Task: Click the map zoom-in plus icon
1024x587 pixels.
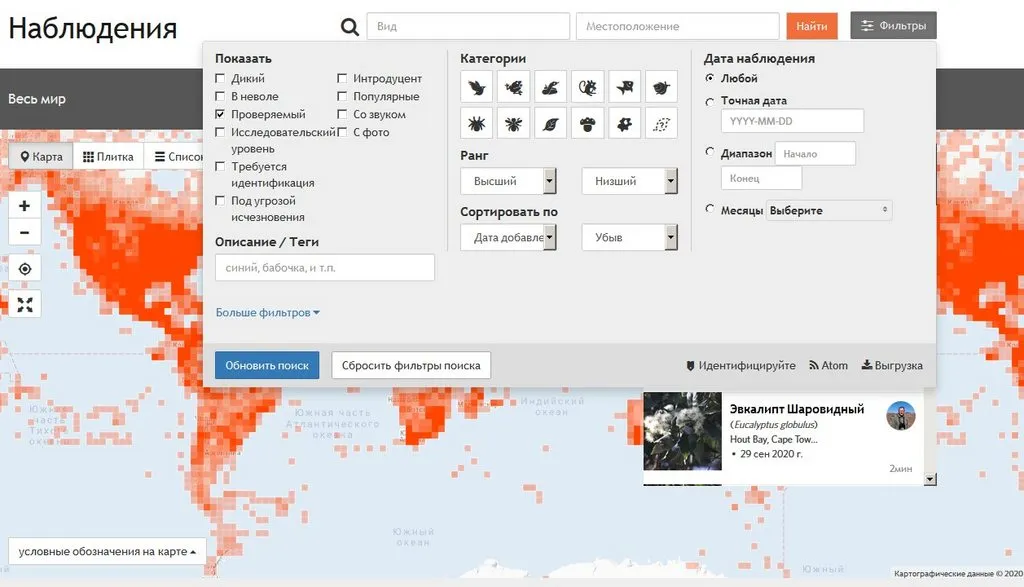Action: [x=25, y=206]
